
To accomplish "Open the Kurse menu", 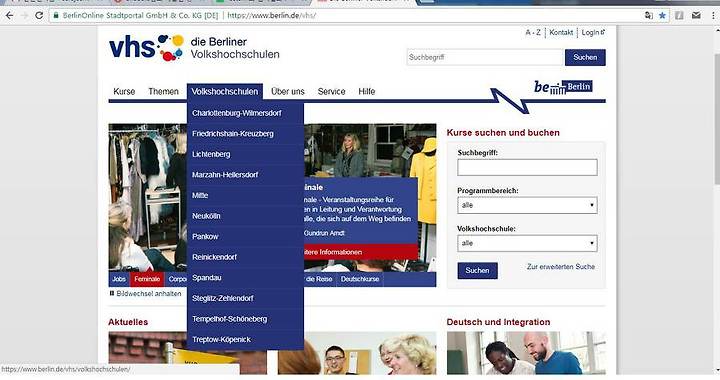I will [x=124, y=91].
